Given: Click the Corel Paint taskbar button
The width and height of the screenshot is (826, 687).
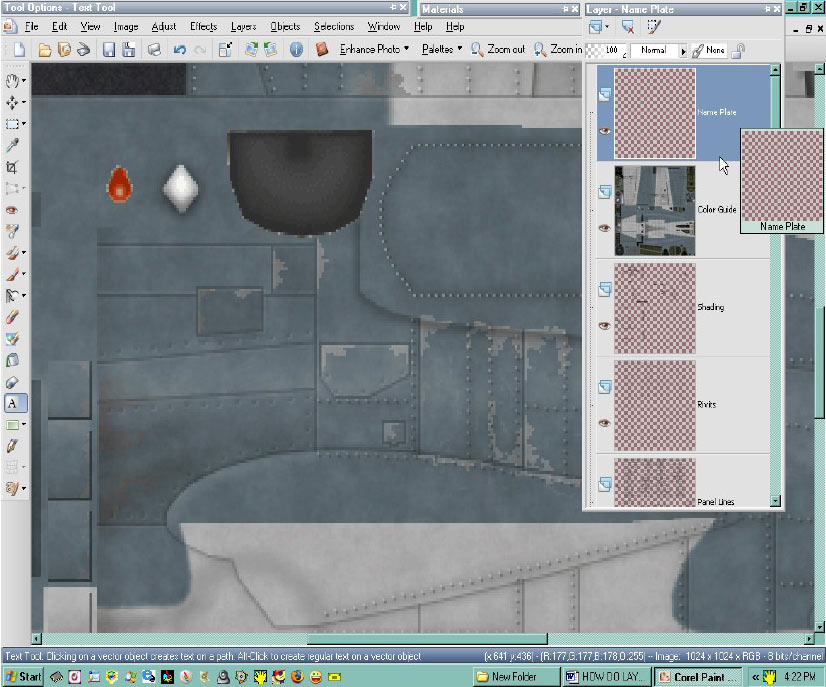Looking at the screenshot, I should [x=698, y=676].
